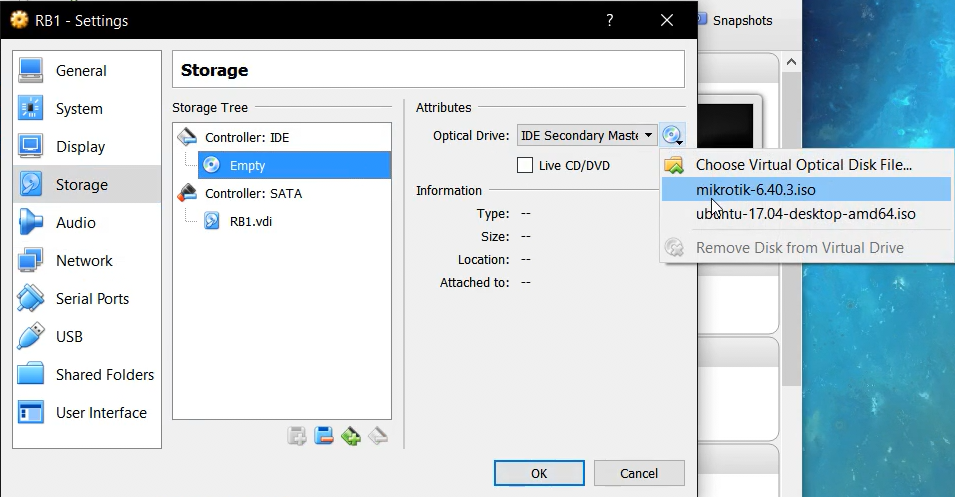This screenshot has width=955, height=497.
Task: Enable the Live CD/DVD checkbox
Action: pos(524,165)
